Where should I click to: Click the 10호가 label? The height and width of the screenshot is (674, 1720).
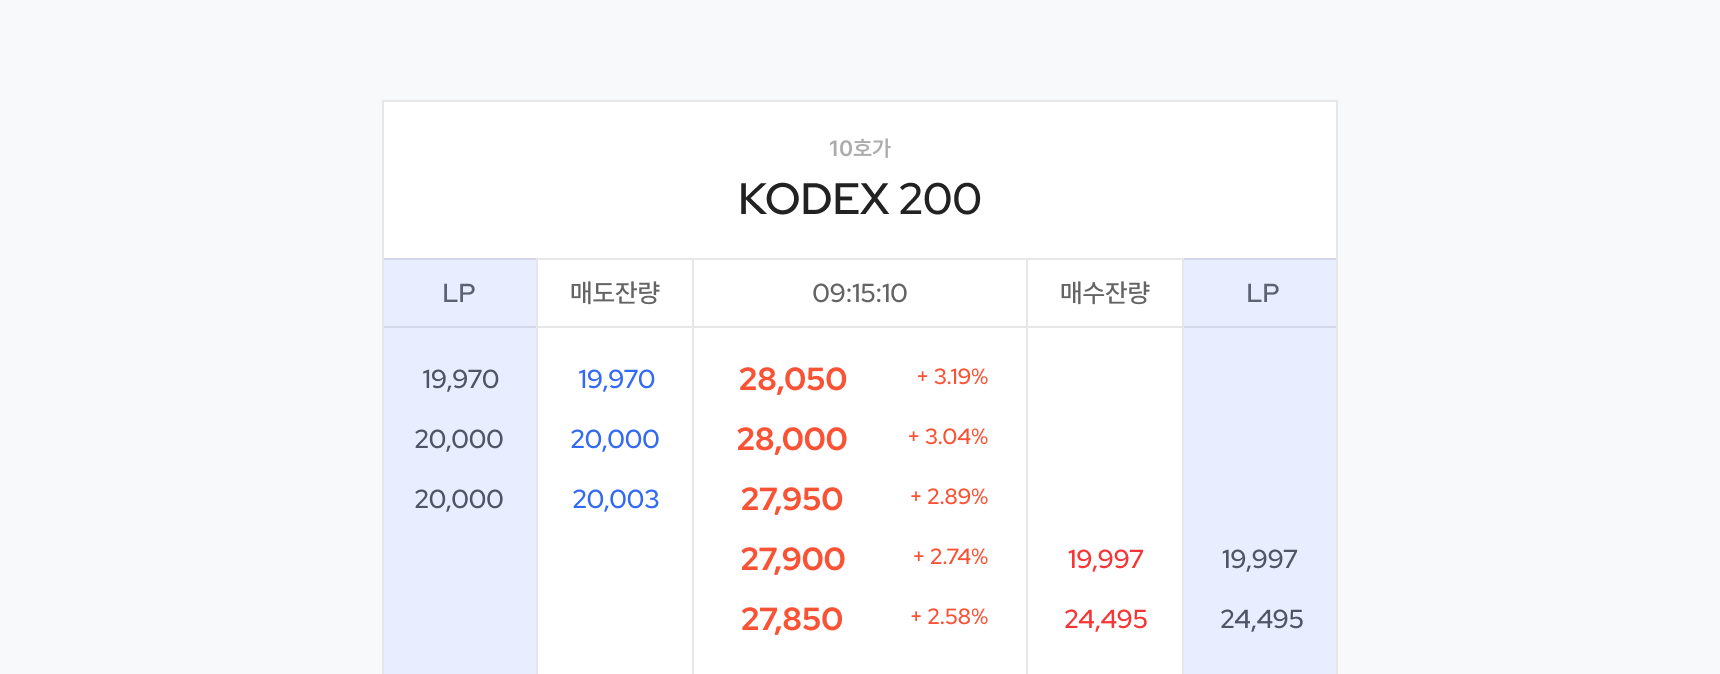[859, 148]
